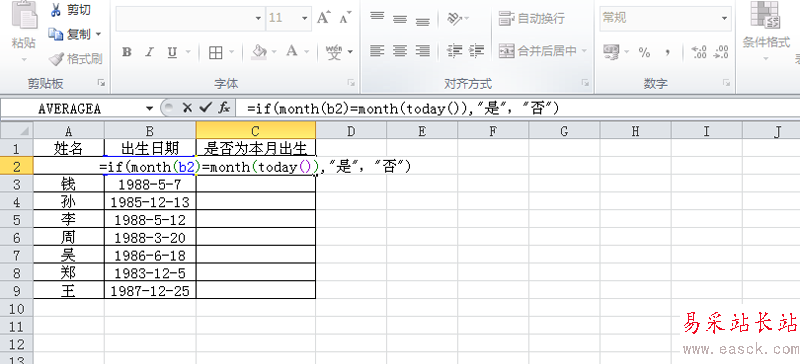Click the text orientation icon
This screenshot has width=800, height=364.
(x=454, y=18)
